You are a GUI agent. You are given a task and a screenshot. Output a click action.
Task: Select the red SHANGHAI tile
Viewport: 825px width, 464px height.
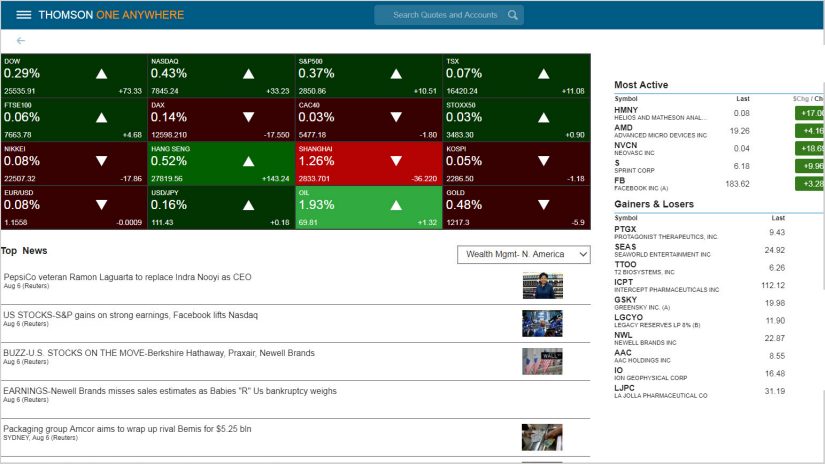point(369,163)
